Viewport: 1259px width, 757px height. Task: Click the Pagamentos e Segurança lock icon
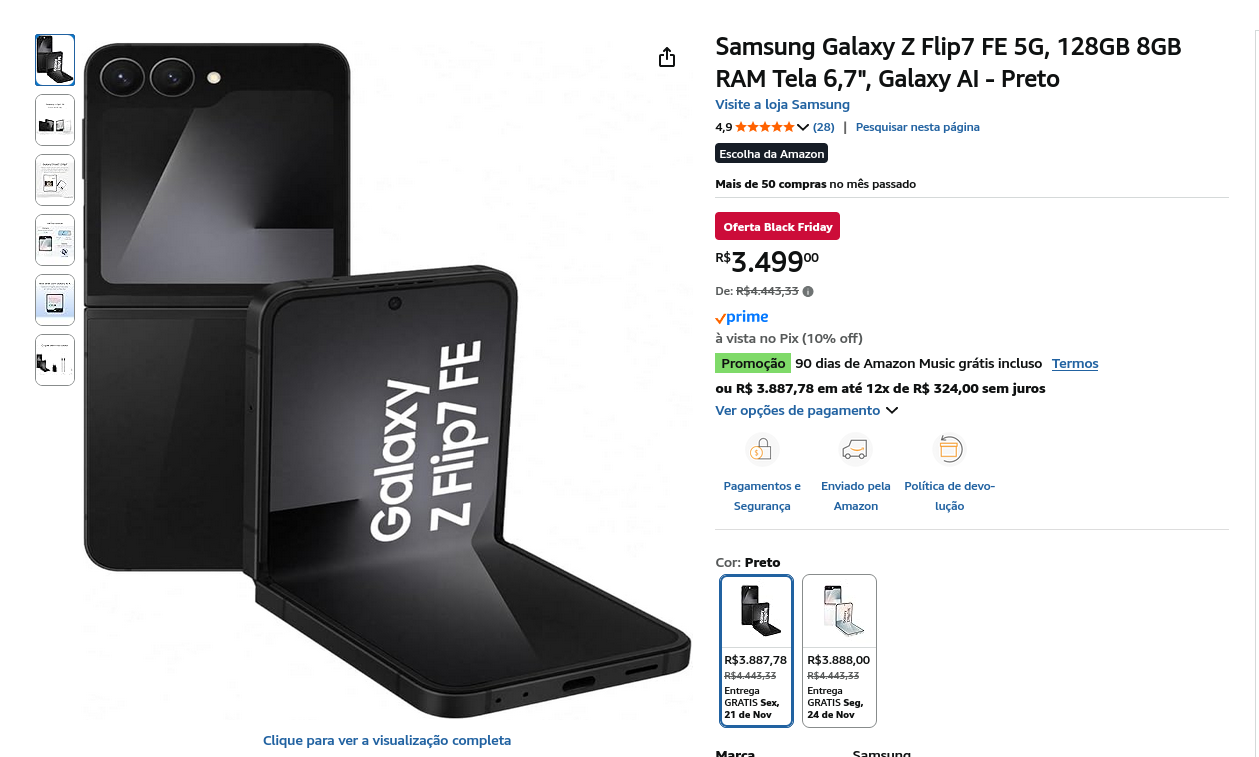[x=762, y=450]
